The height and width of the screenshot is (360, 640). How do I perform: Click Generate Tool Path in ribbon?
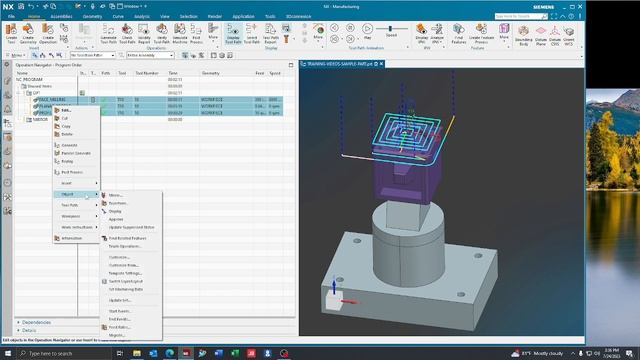pos(108,33)
